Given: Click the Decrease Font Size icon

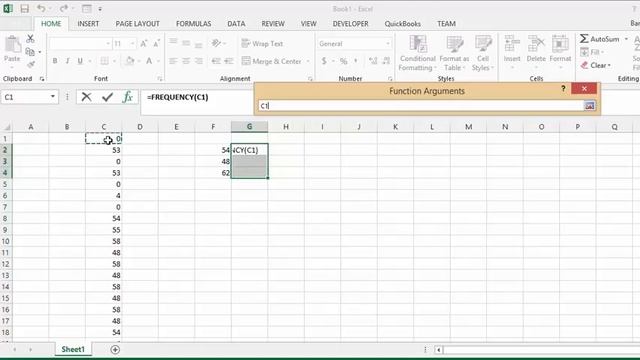Looking at the screenshot, I should [156, 44].
